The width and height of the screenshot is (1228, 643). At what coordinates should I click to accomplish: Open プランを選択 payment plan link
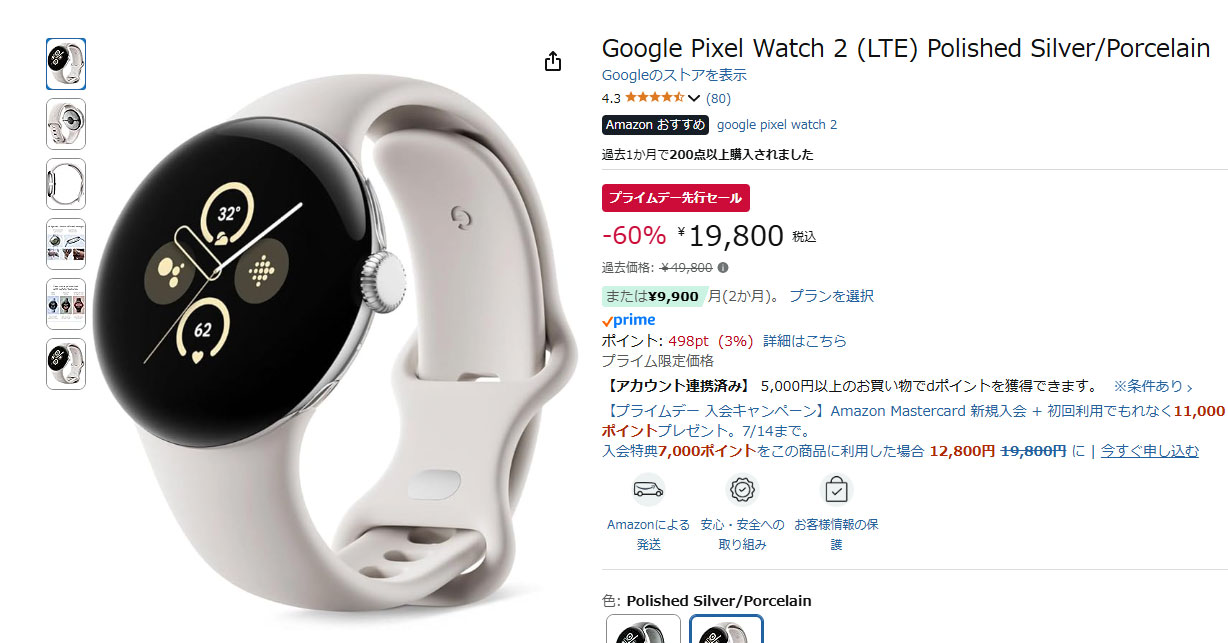click(831, 296)
